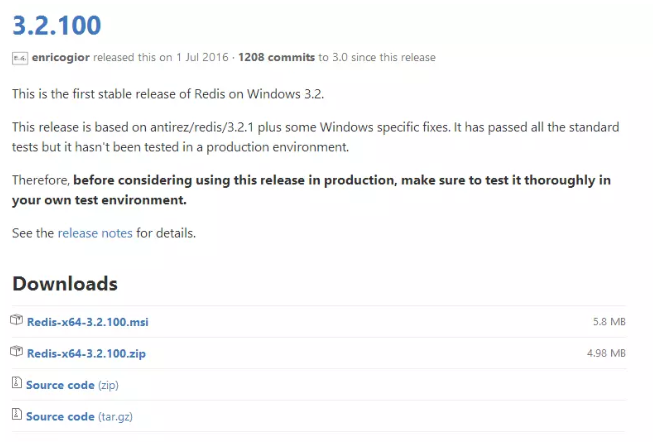The width and height of the screenshot is (653, 446).
Task: Click archive icon beside Source code (tar.gz)
Action: pos(17,414)
